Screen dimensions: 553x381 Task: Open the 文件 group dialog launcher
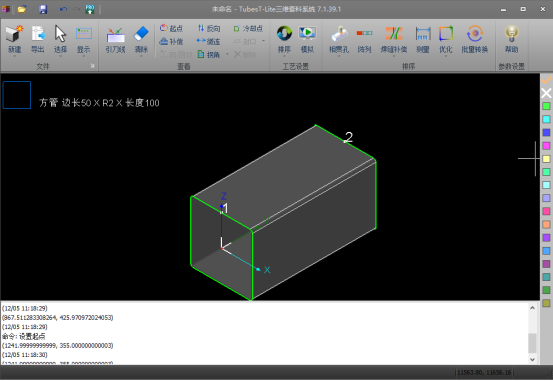pos(92,66)
